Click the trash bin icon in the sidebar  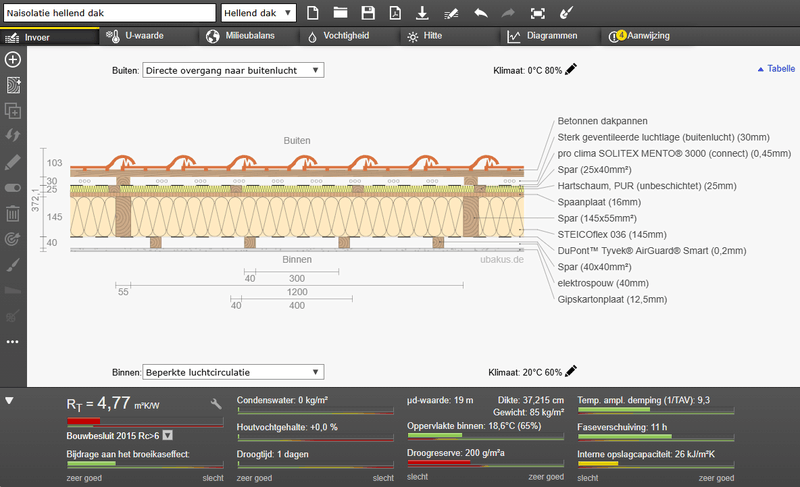pos(13,213)
